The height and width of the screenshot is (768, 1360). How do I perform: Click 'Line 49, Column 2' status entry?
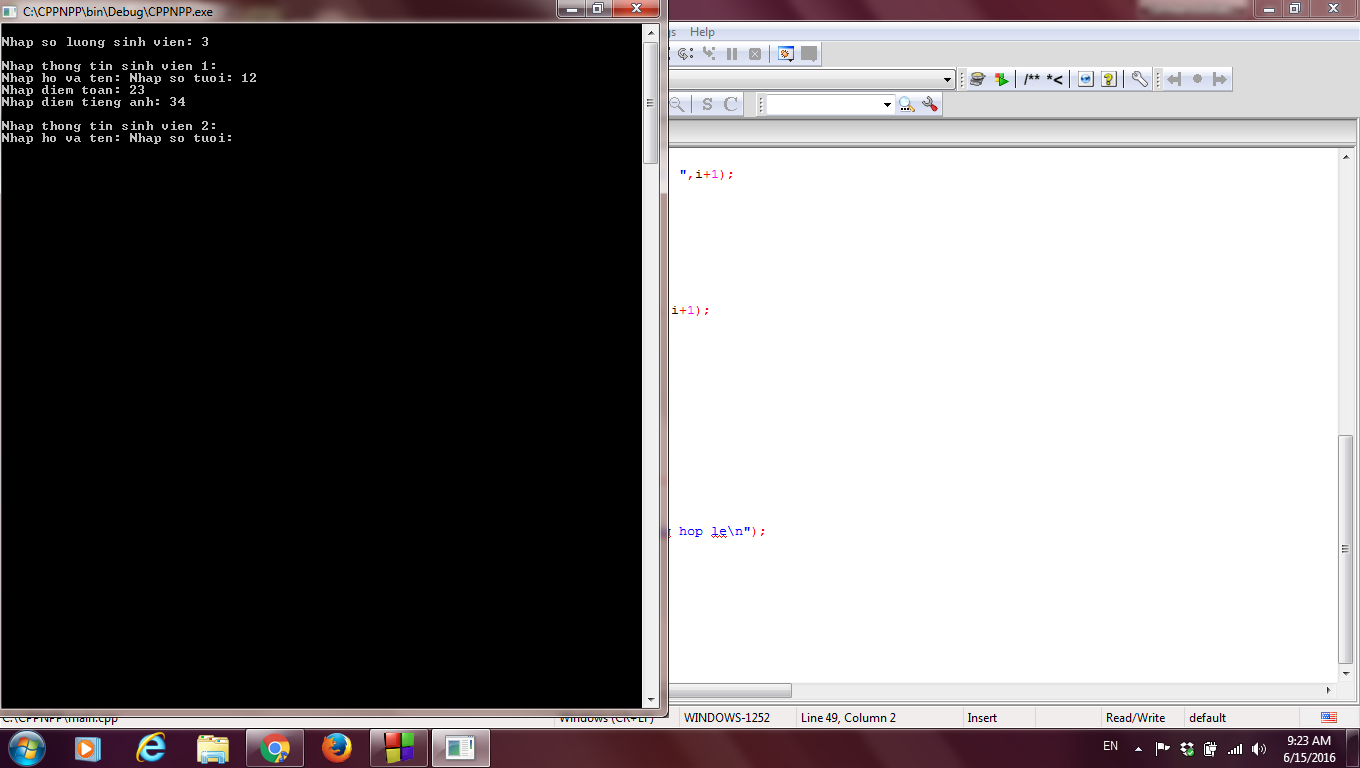pos(848,718)
